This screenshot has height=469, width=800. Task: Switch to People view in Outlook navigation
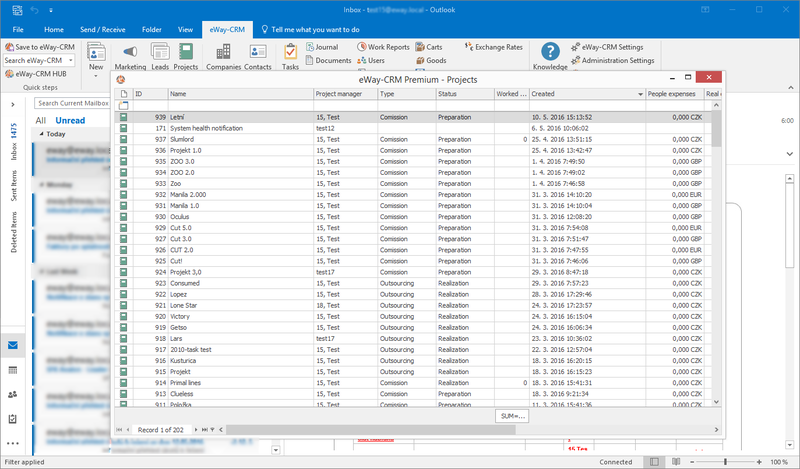[x=13, y=394]
